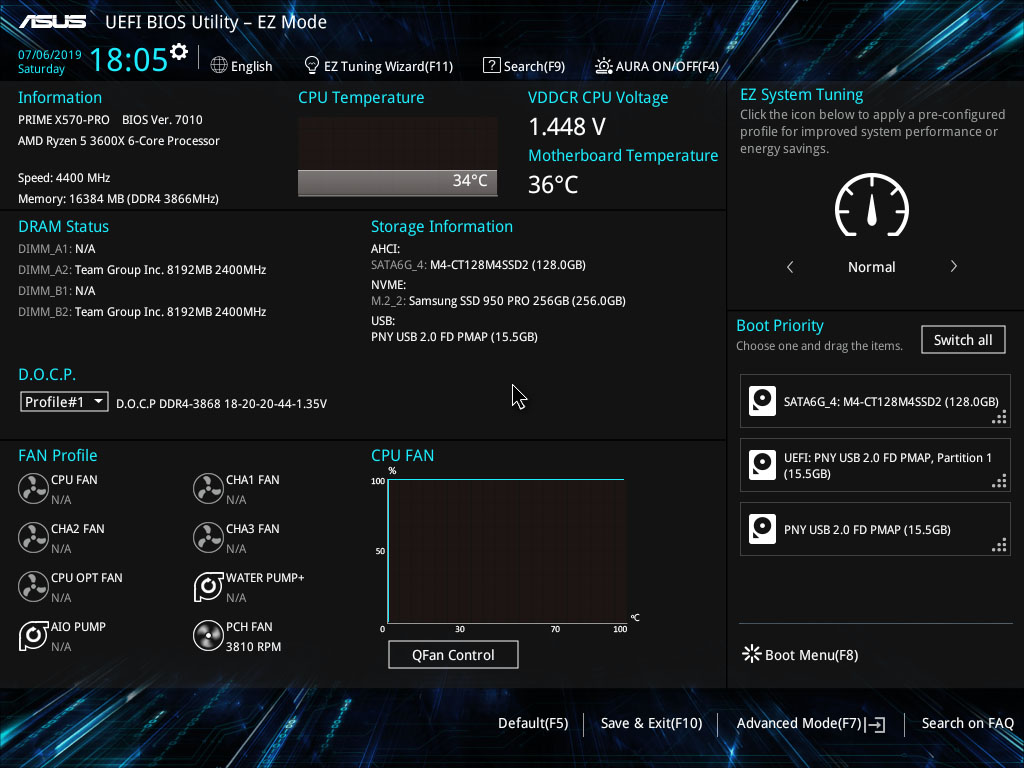Image resolution: width=1024 pixels, height=768 pixels.
Task: Click the Normal tuning profile label
Action: point(871,266)
